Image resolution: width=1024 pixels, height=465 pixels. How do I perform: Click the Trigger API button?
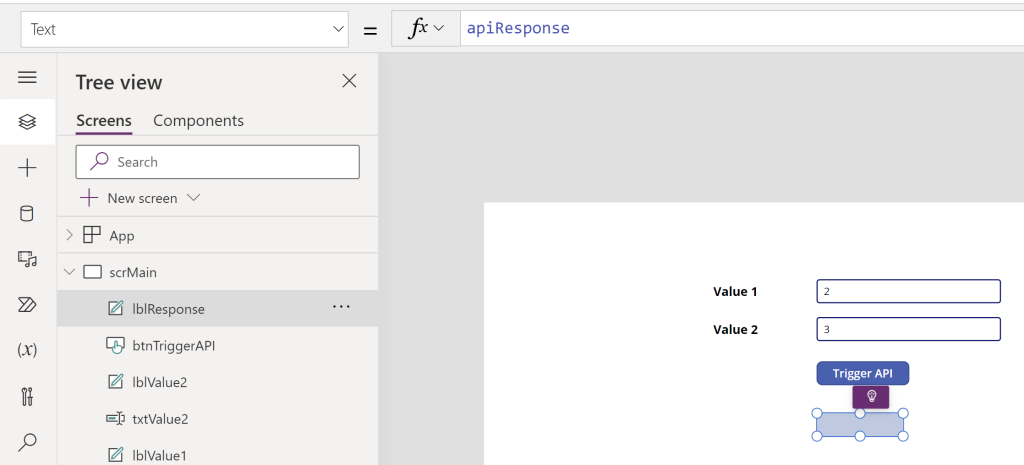coord(862,373)
